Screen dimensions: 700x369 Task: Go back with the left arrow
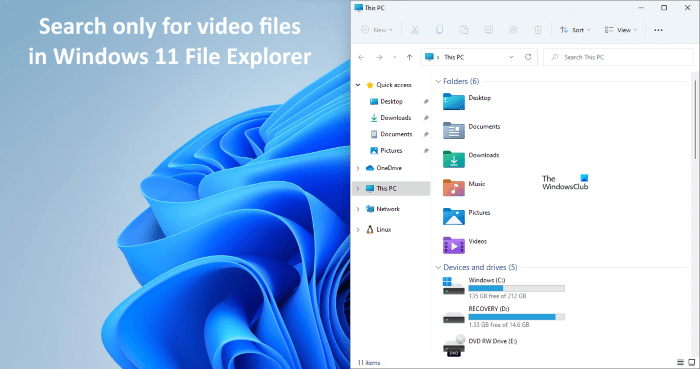point(361,57)
